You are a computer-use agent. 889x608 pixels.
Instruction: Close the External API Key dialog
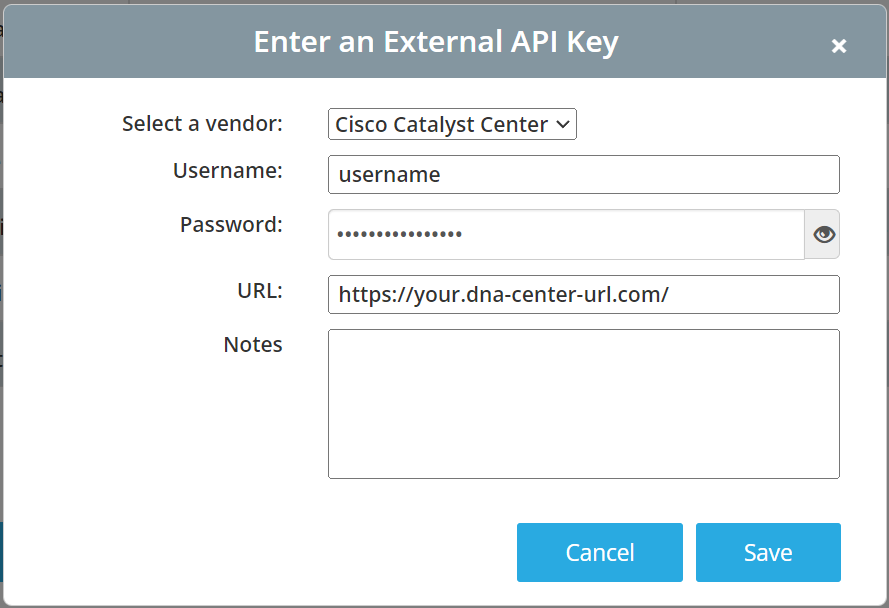pyautogui.click(x=839, y=45)
